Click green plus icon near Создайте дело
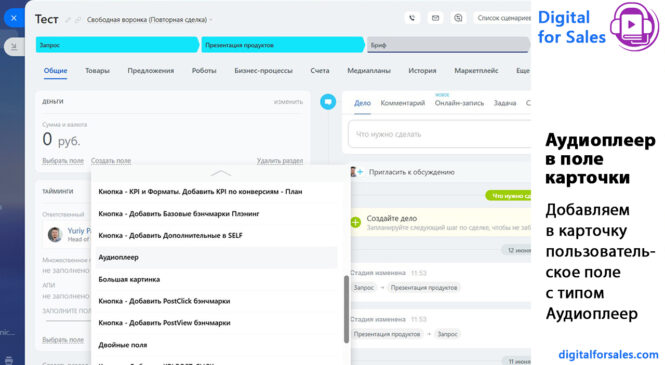This screenshot has width=665, height=365. point(355,222)
